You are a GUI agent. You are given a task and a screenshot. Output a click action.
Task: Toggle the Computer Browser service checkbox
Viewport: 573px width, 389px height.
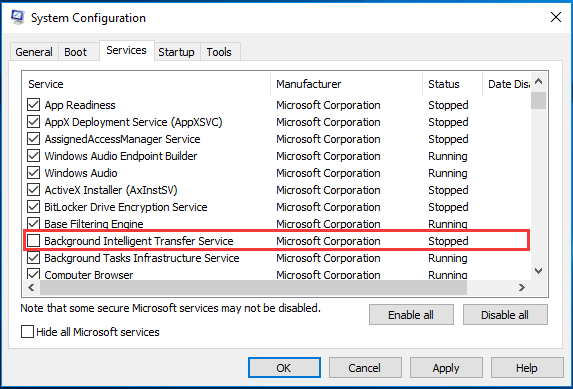[x=33, y=274]
